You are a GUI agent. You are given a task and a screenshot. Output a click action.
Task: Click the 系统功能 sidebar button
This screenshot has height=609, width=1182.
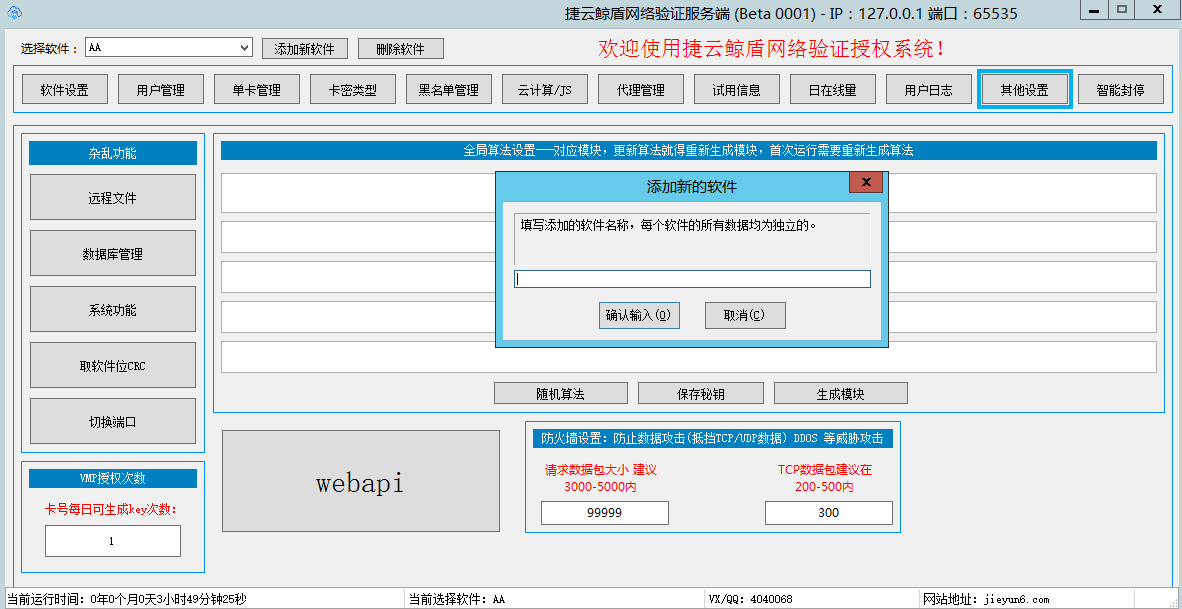(112, 309)
